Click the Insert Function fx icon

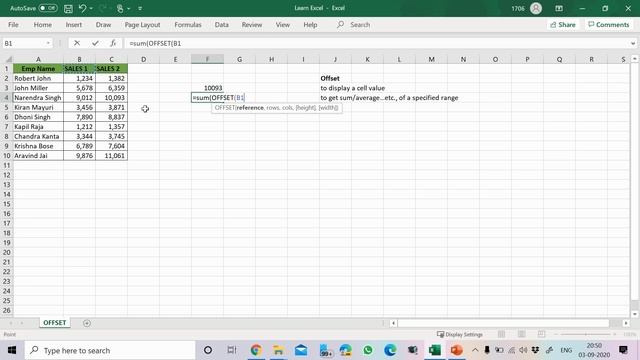point(113,43)
